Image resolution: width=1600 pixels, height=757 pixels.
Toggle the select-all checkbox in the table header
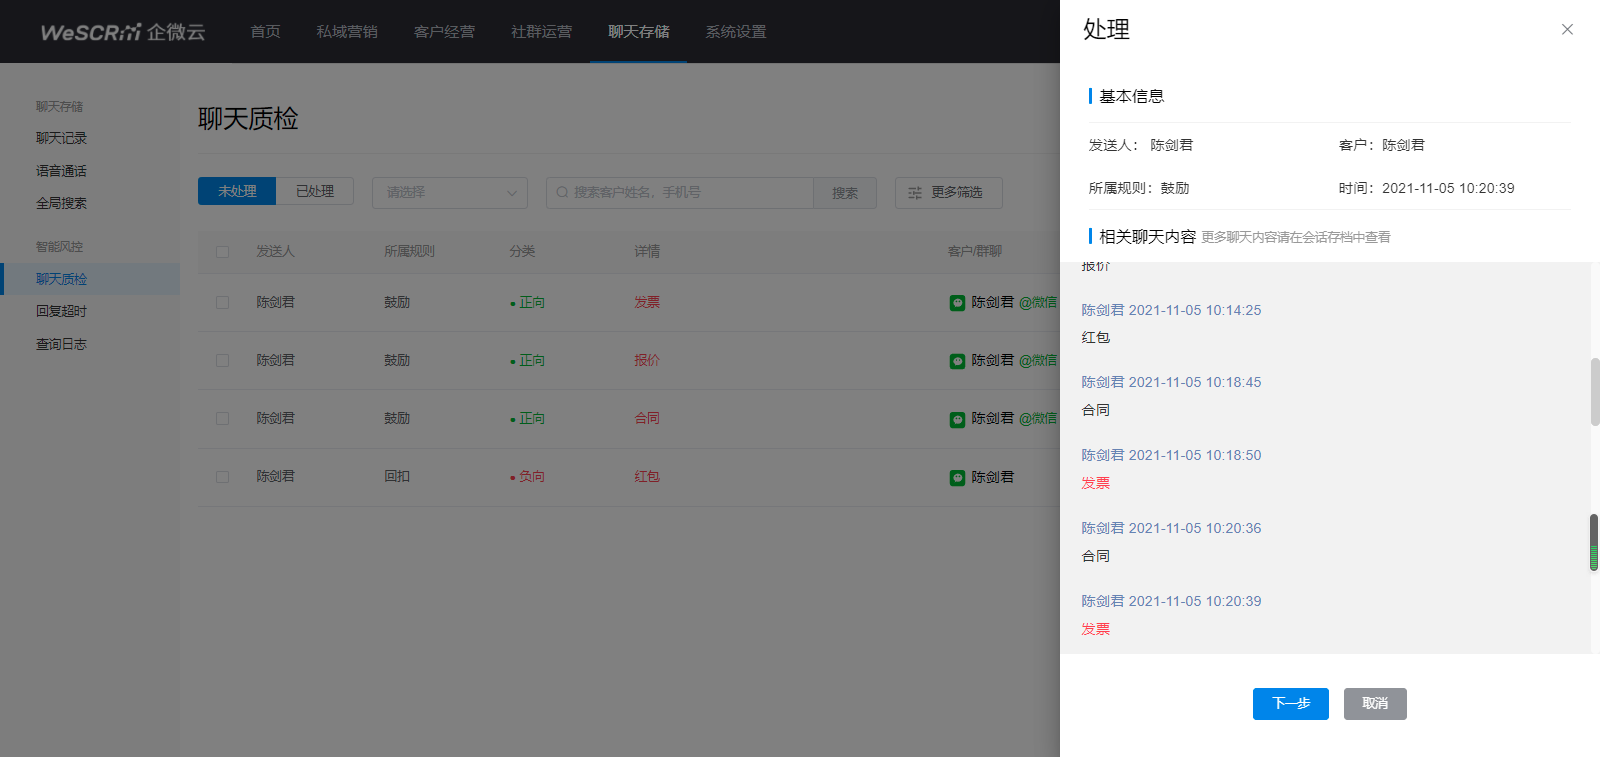[222, 252]
